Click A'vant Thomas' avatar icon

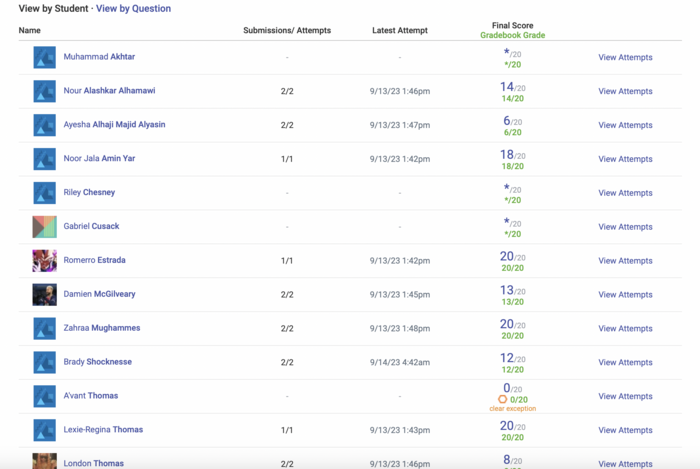click(44, 396)
